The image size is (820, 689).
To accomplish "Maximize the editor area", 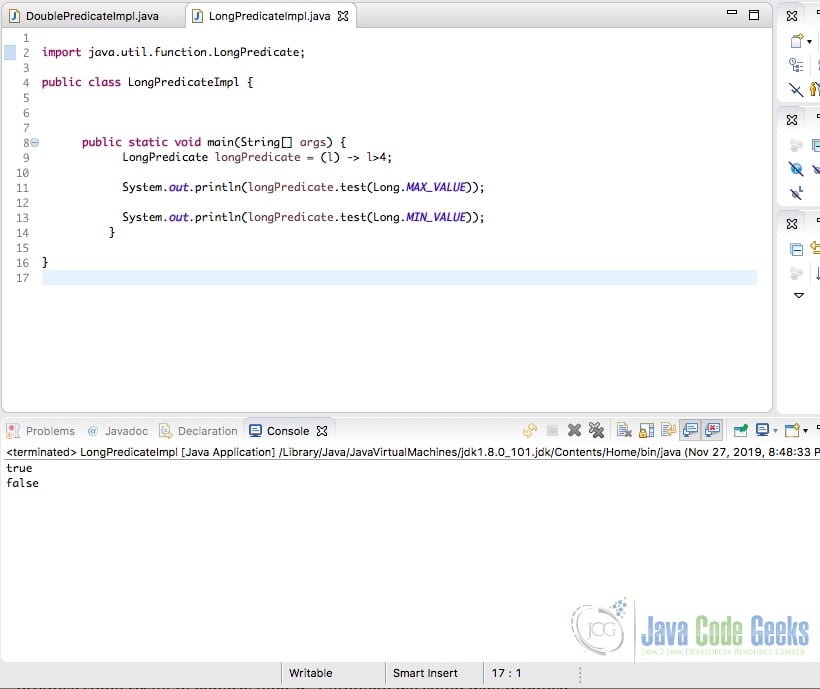I will [754, 15].
